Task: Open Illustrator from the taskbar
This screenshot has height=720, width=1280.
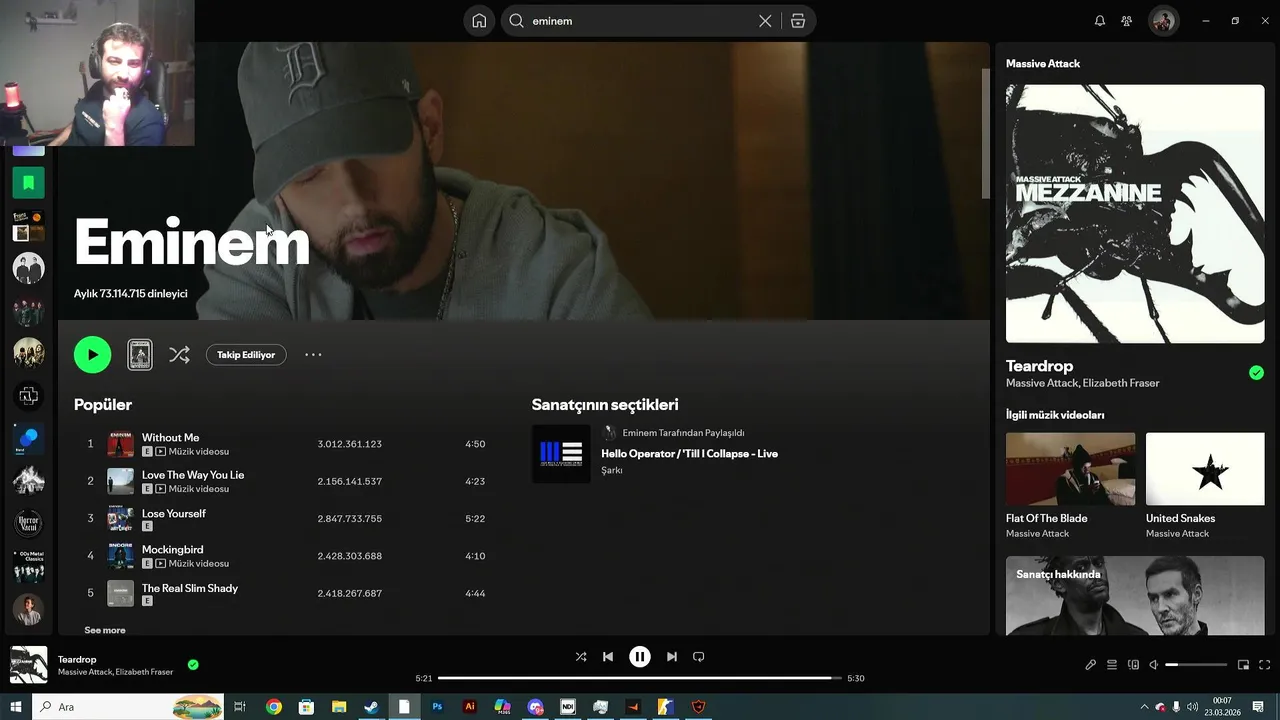Action: pyautogui.click(x=470, y=707)
